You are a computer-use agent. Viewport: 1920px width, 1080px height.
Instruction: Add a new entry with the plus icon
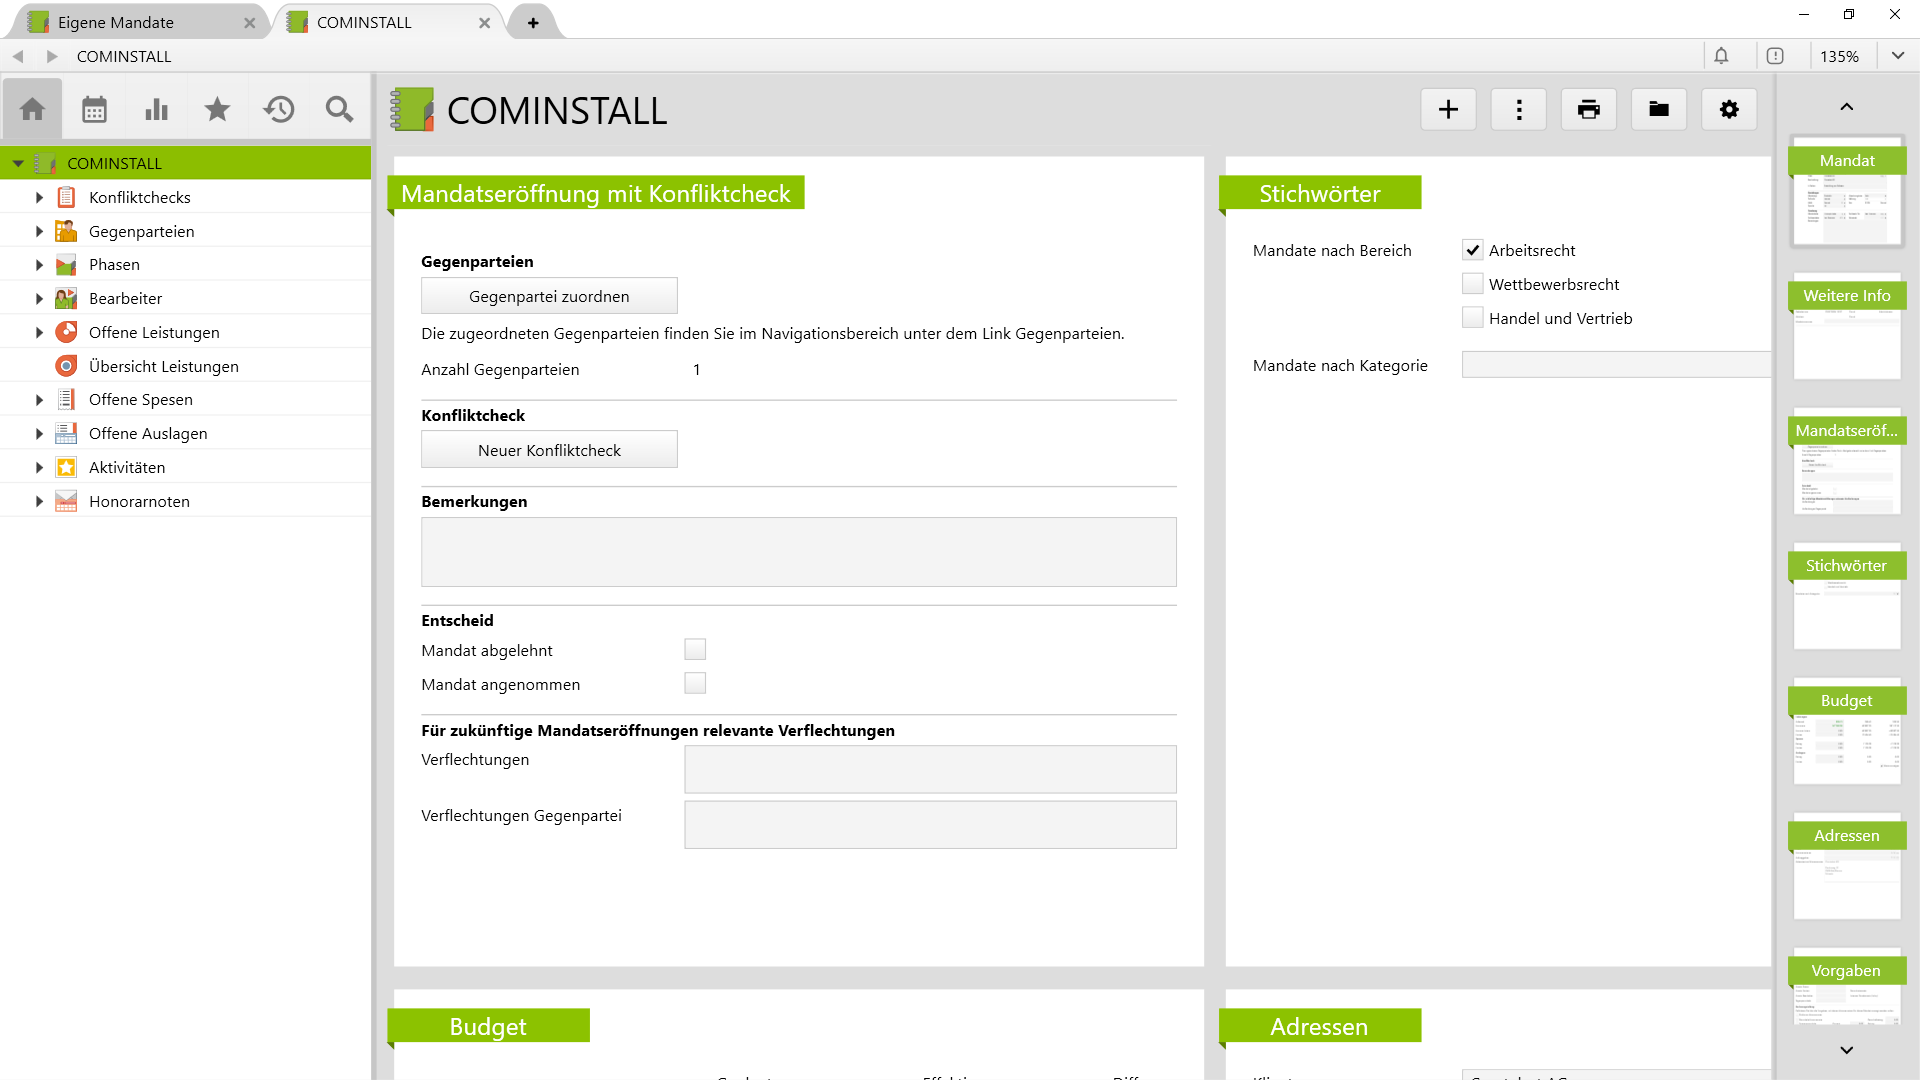click(1448, 109)
